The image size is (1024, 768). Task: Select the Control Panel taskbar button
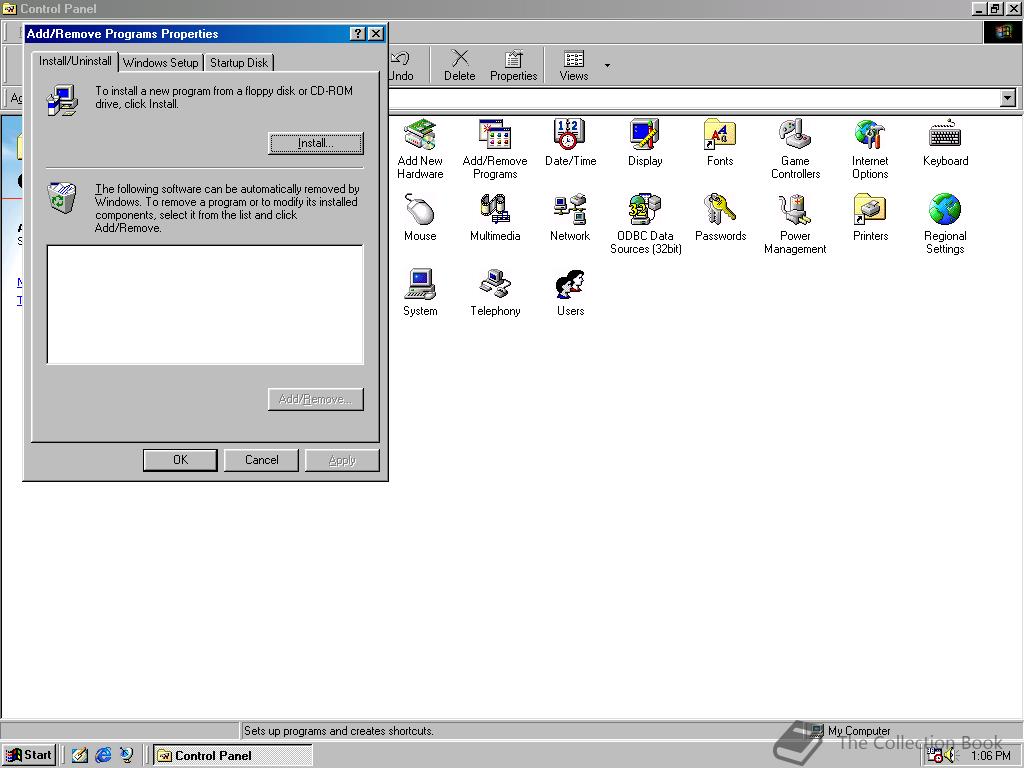(x=233, y=756)
